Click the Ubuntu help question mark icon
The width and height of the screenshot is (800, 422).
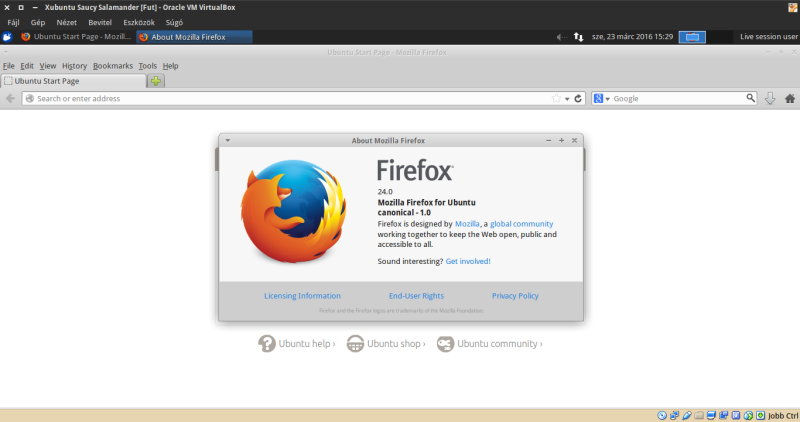pos(266,343)
